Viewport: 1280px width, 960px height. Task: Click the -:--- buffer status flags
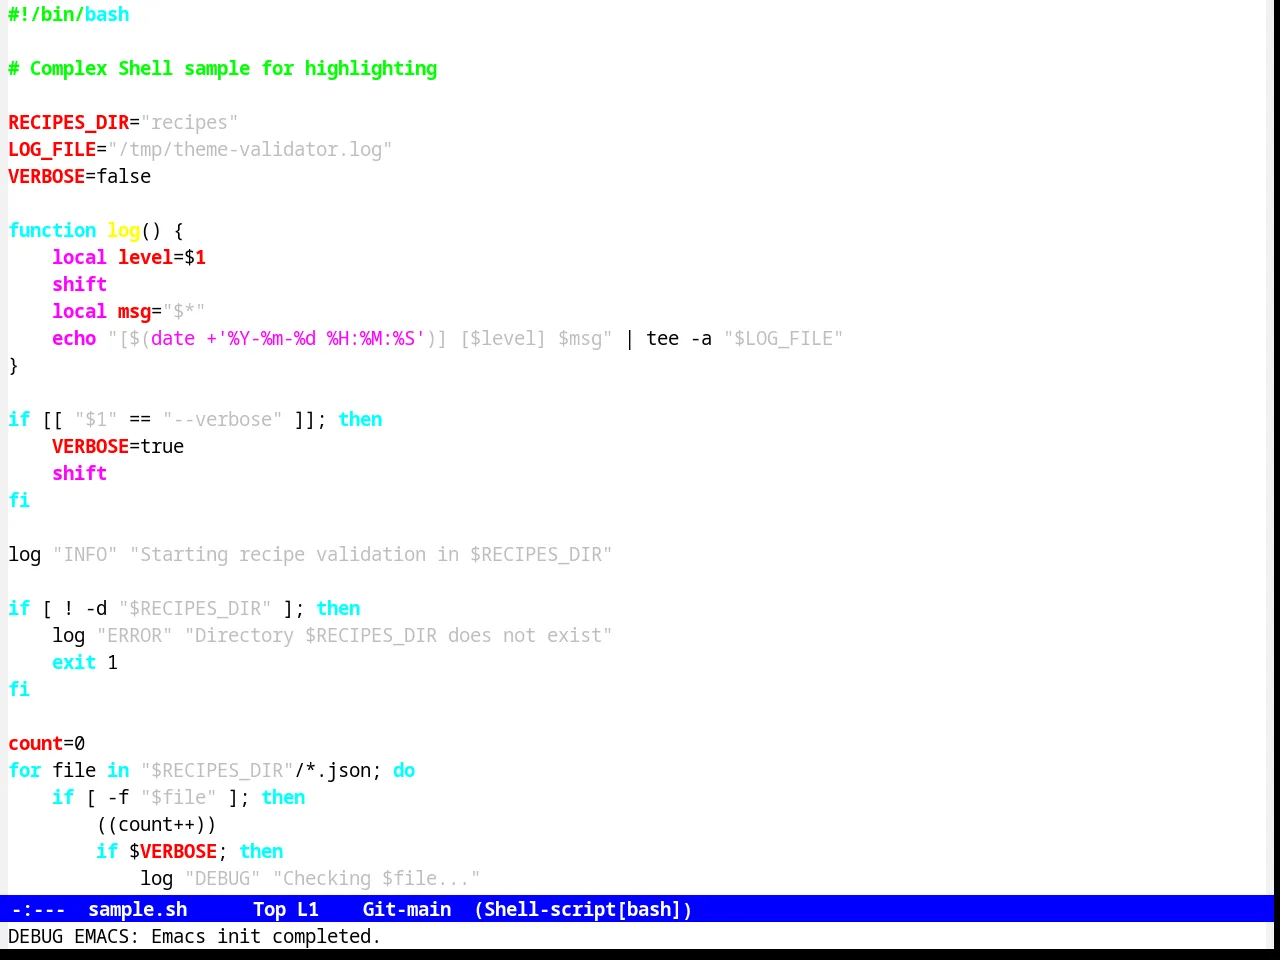pos(38,909)
